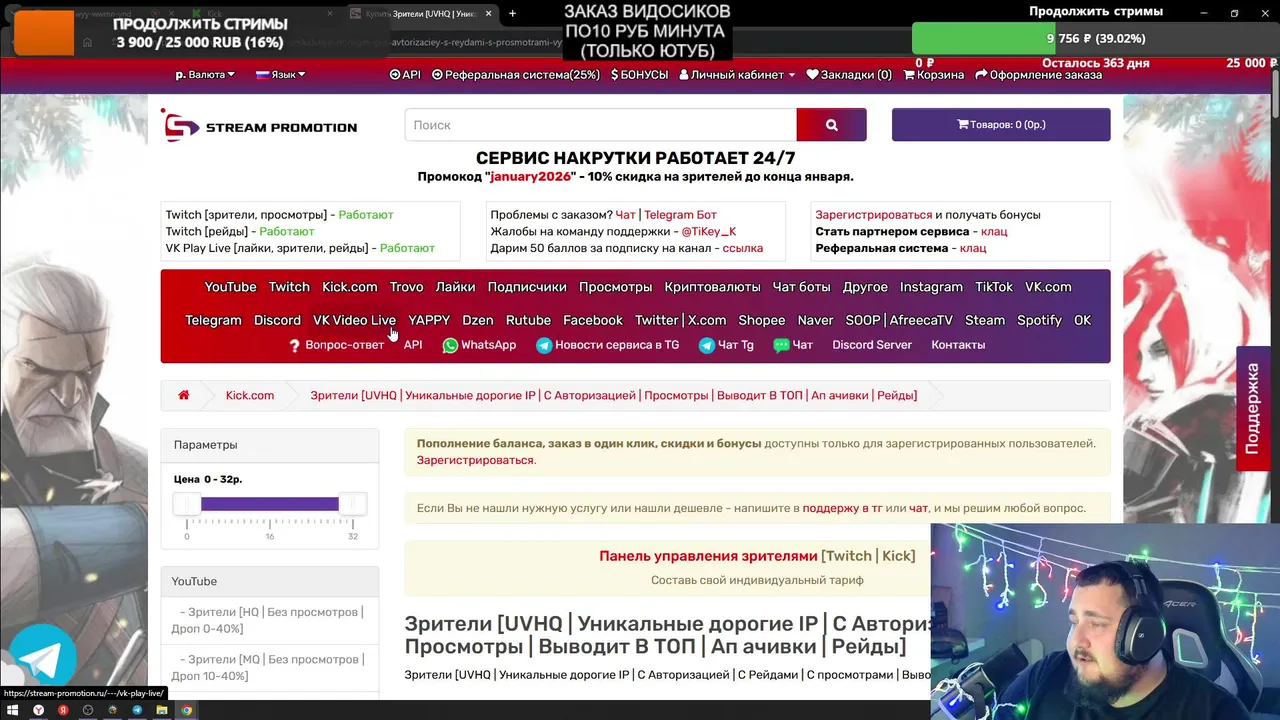Open Discord Server link

click(872, 345)
